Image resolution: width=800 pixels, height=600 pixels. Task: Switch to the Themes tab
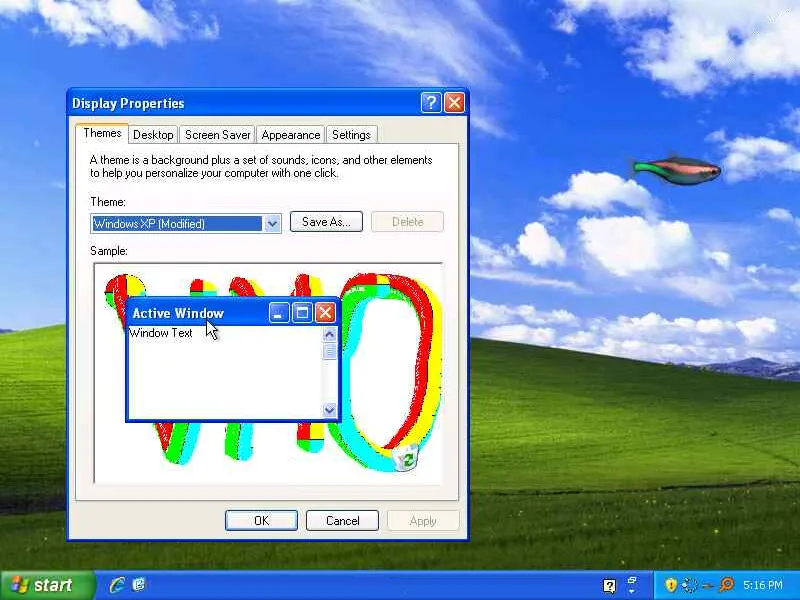point(102,134)
